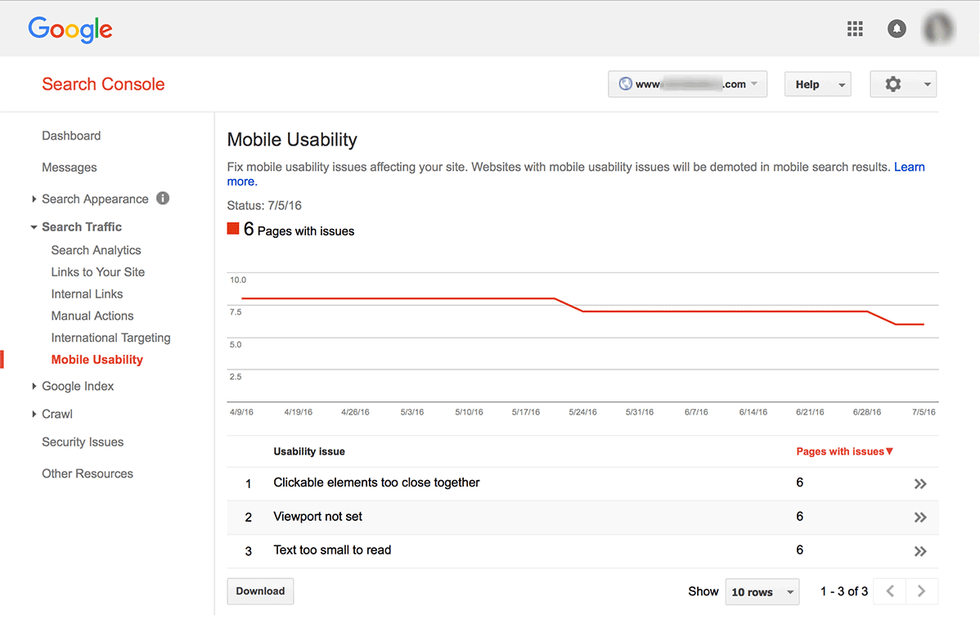Open Messages in the sidebar
Viewport: 980px width, 627px height.
69,168
